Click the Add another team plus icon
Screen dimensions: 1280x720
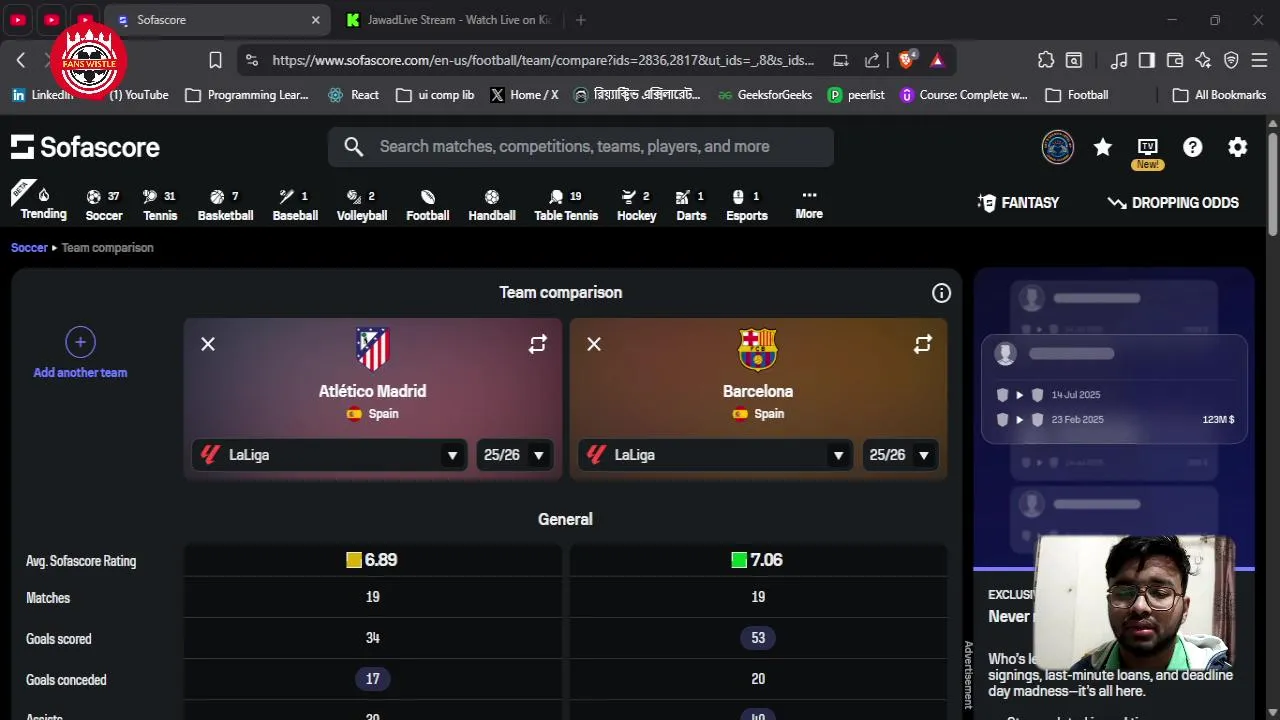tap(80, 342)
